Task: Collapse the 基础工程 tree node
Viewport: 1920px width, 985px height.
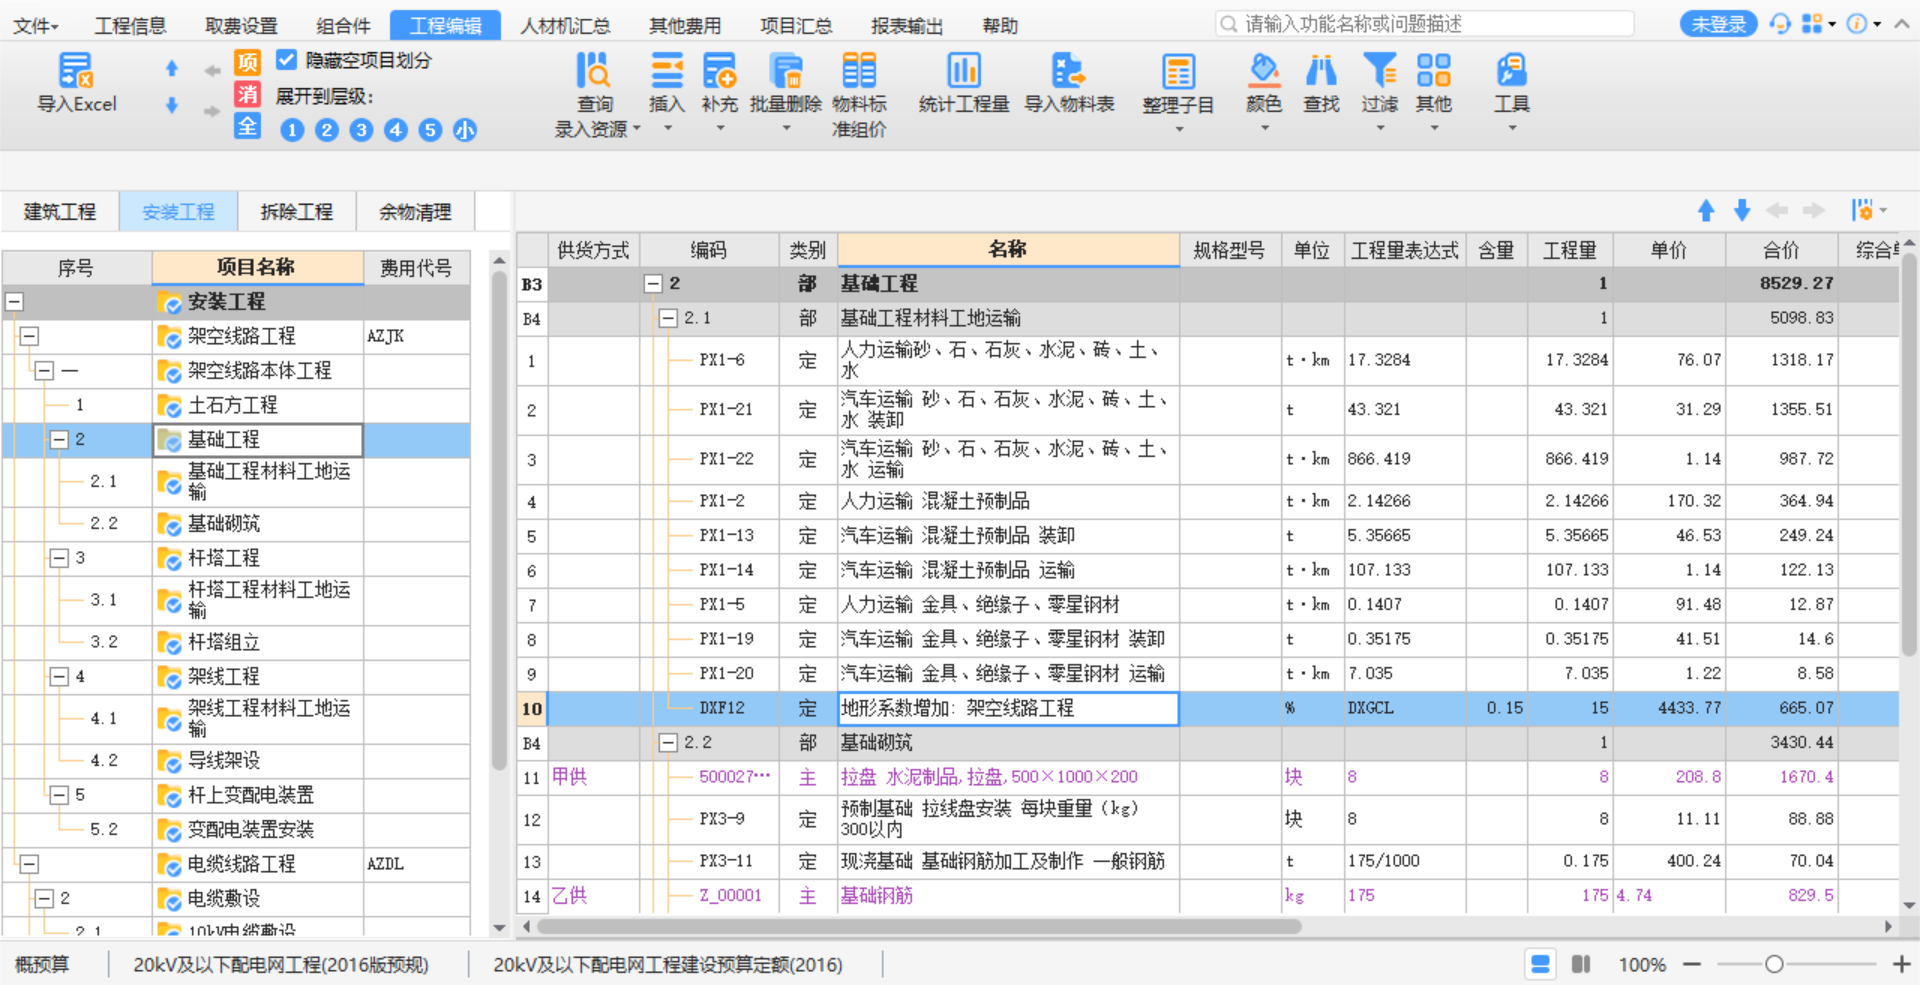Action: (59, 439)
